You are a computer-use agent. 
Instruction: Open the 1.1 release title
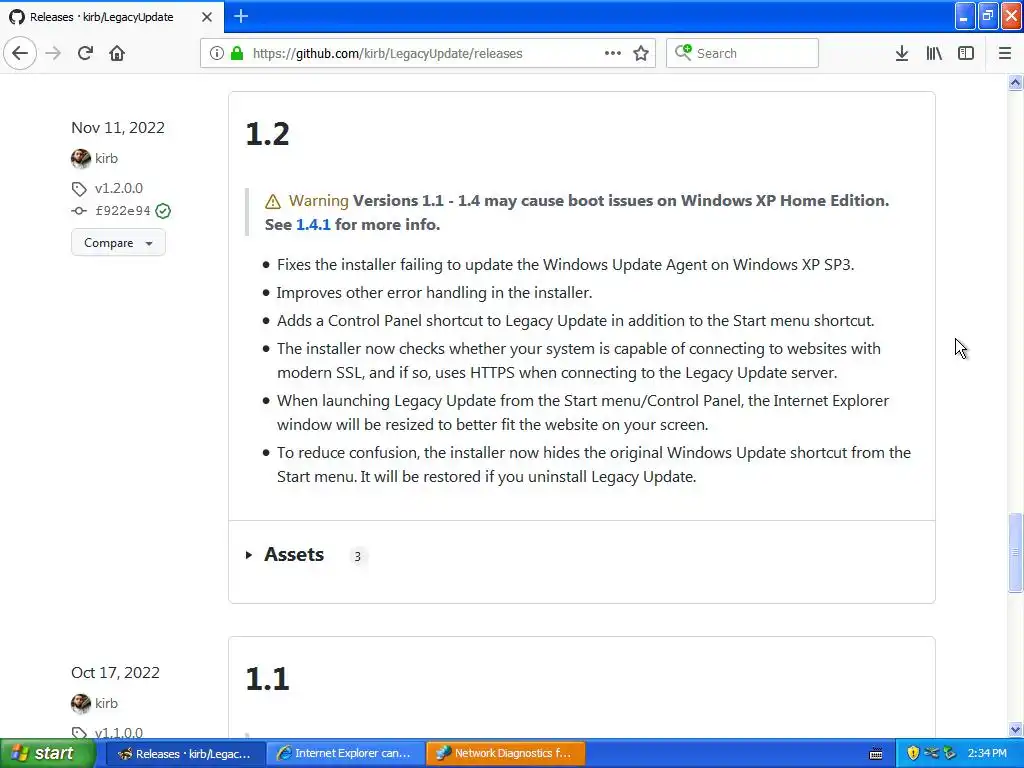pos(267,679)
